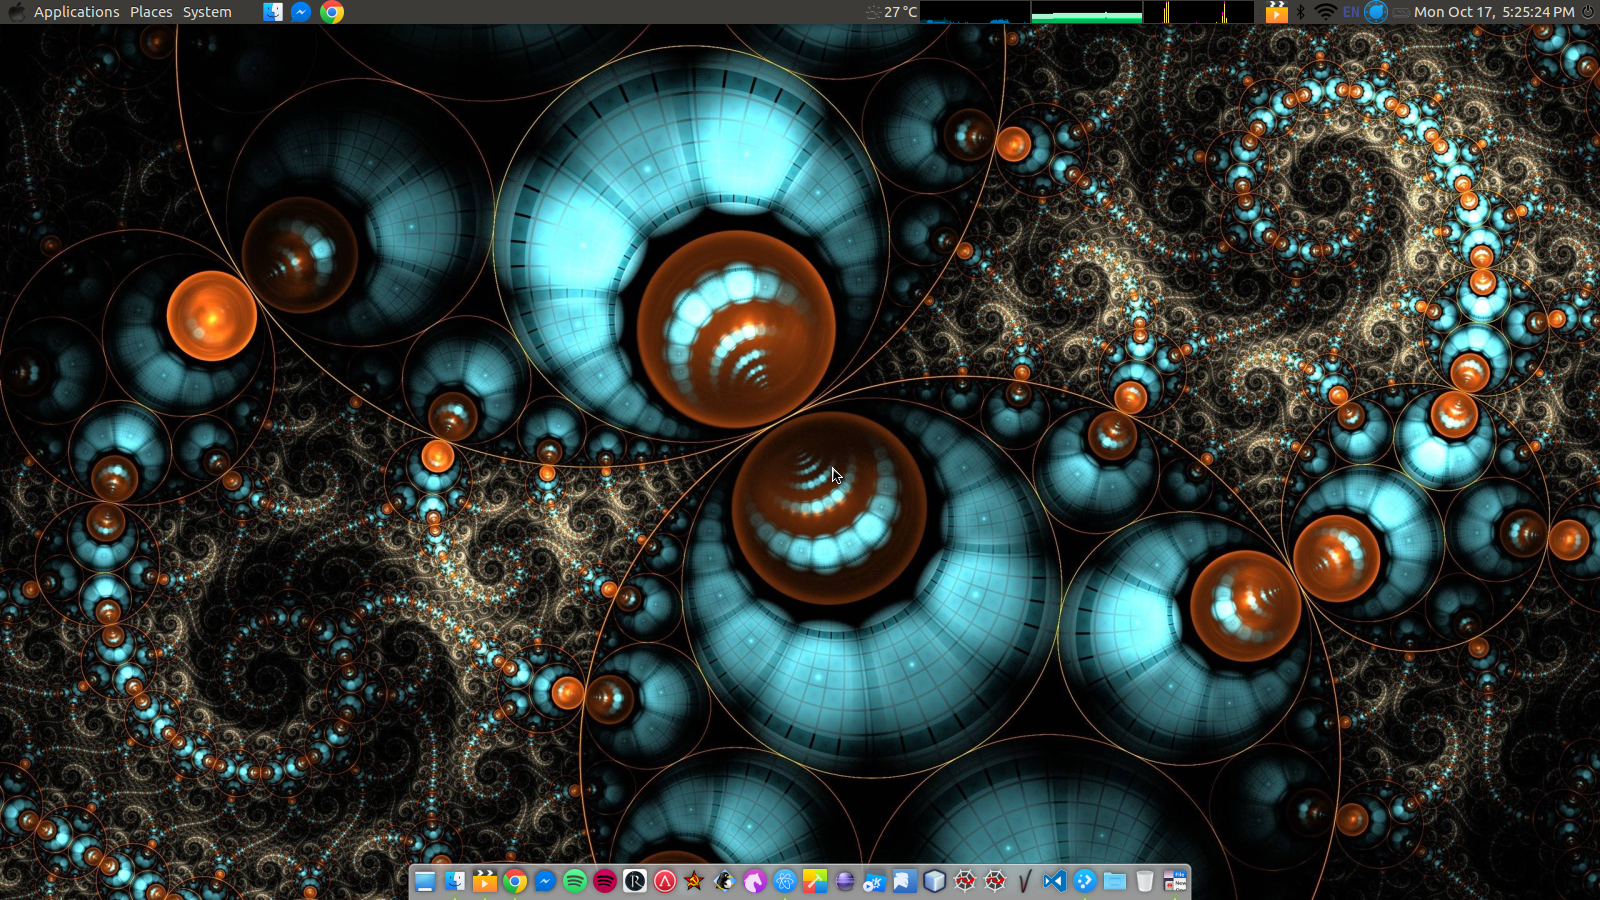The width and height of the screenshot is (1600, 900).
Task: Open the Trash in the dock
Action: click(1145, 881)
